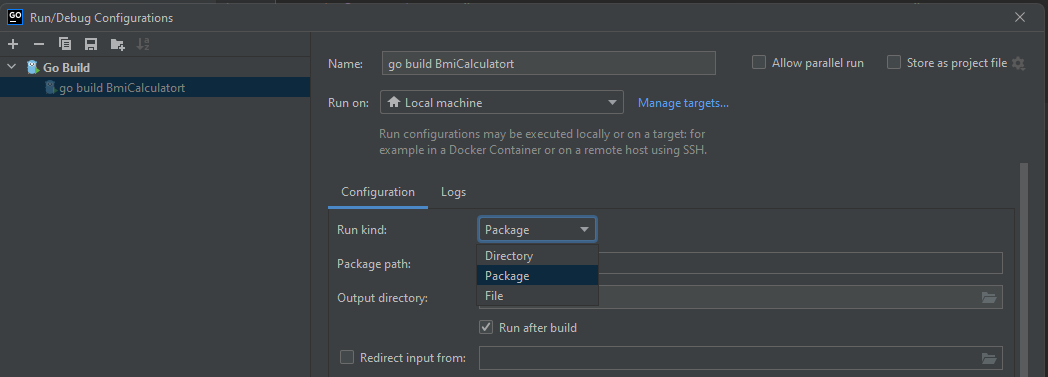Close the Run/Debug Configurations dialog
The height and width of the screenshot is (377, 1048).
pos(1020,17)
